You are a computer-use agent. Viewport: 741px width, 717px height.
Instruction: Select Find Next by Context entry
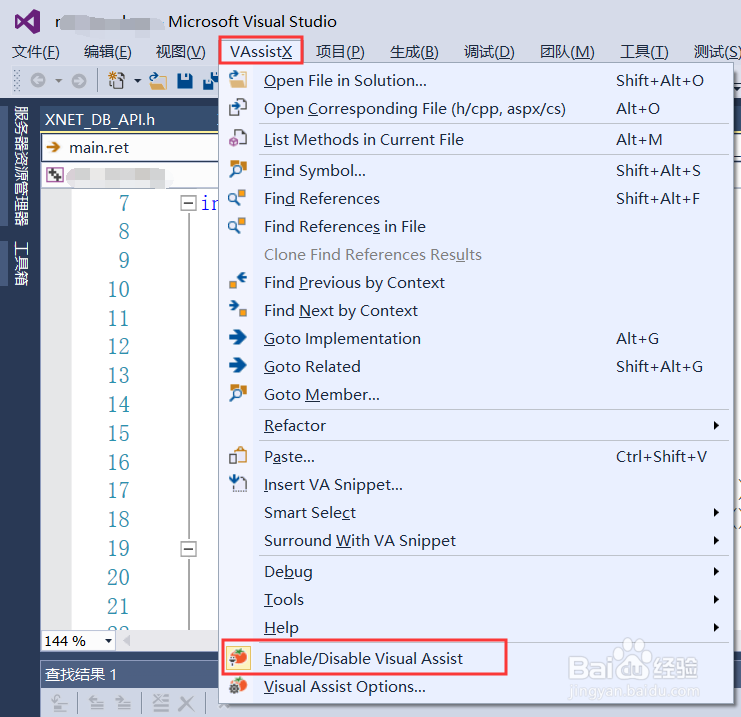pyautogui.click(x=476, y=311)
